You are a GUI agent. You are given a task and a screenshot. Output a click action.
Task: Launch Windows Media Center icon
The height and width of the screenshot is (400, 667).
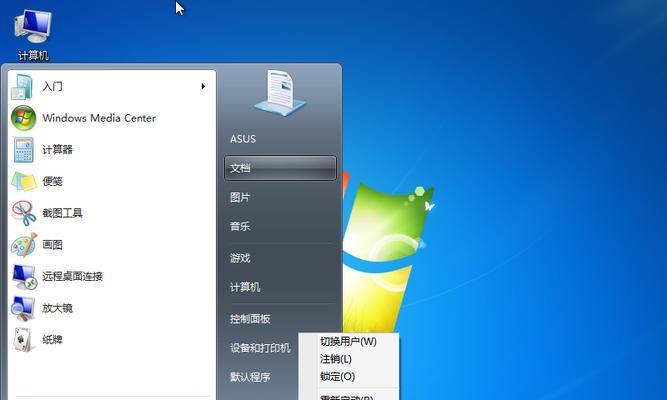tap(23, 118)
